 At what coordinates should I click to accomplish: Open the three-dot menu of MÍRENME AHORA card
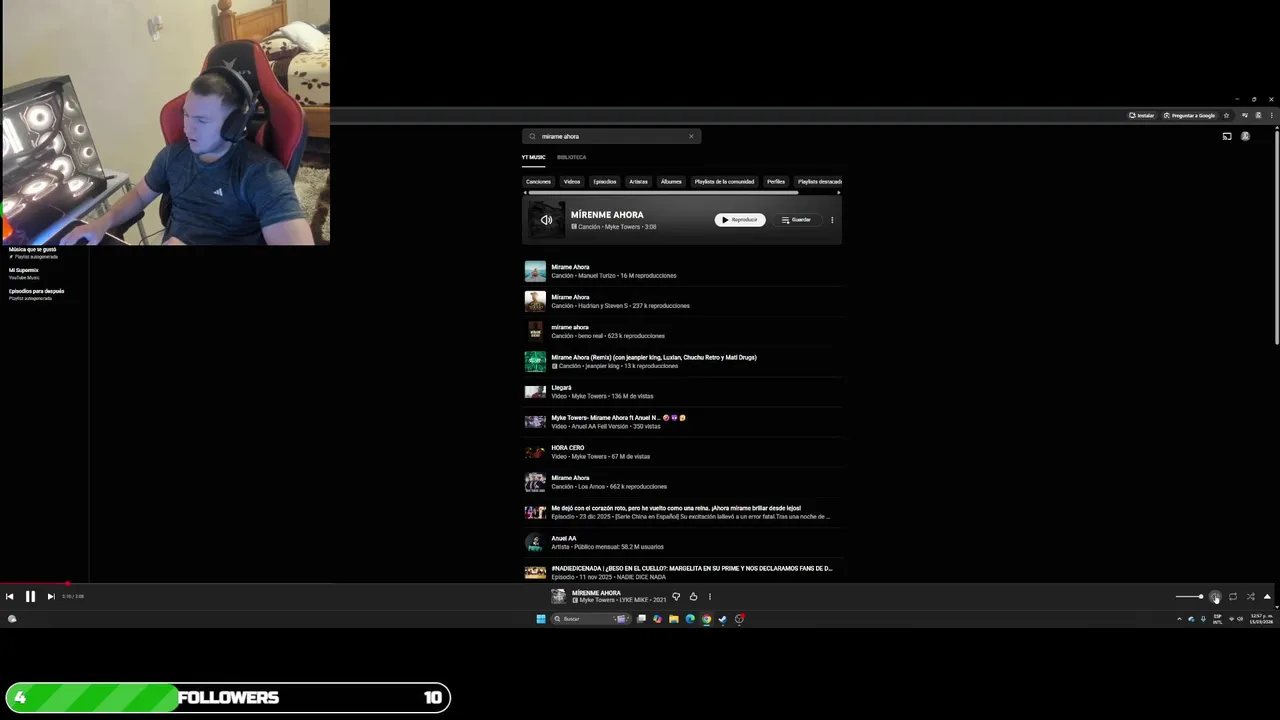pos(832,220)
